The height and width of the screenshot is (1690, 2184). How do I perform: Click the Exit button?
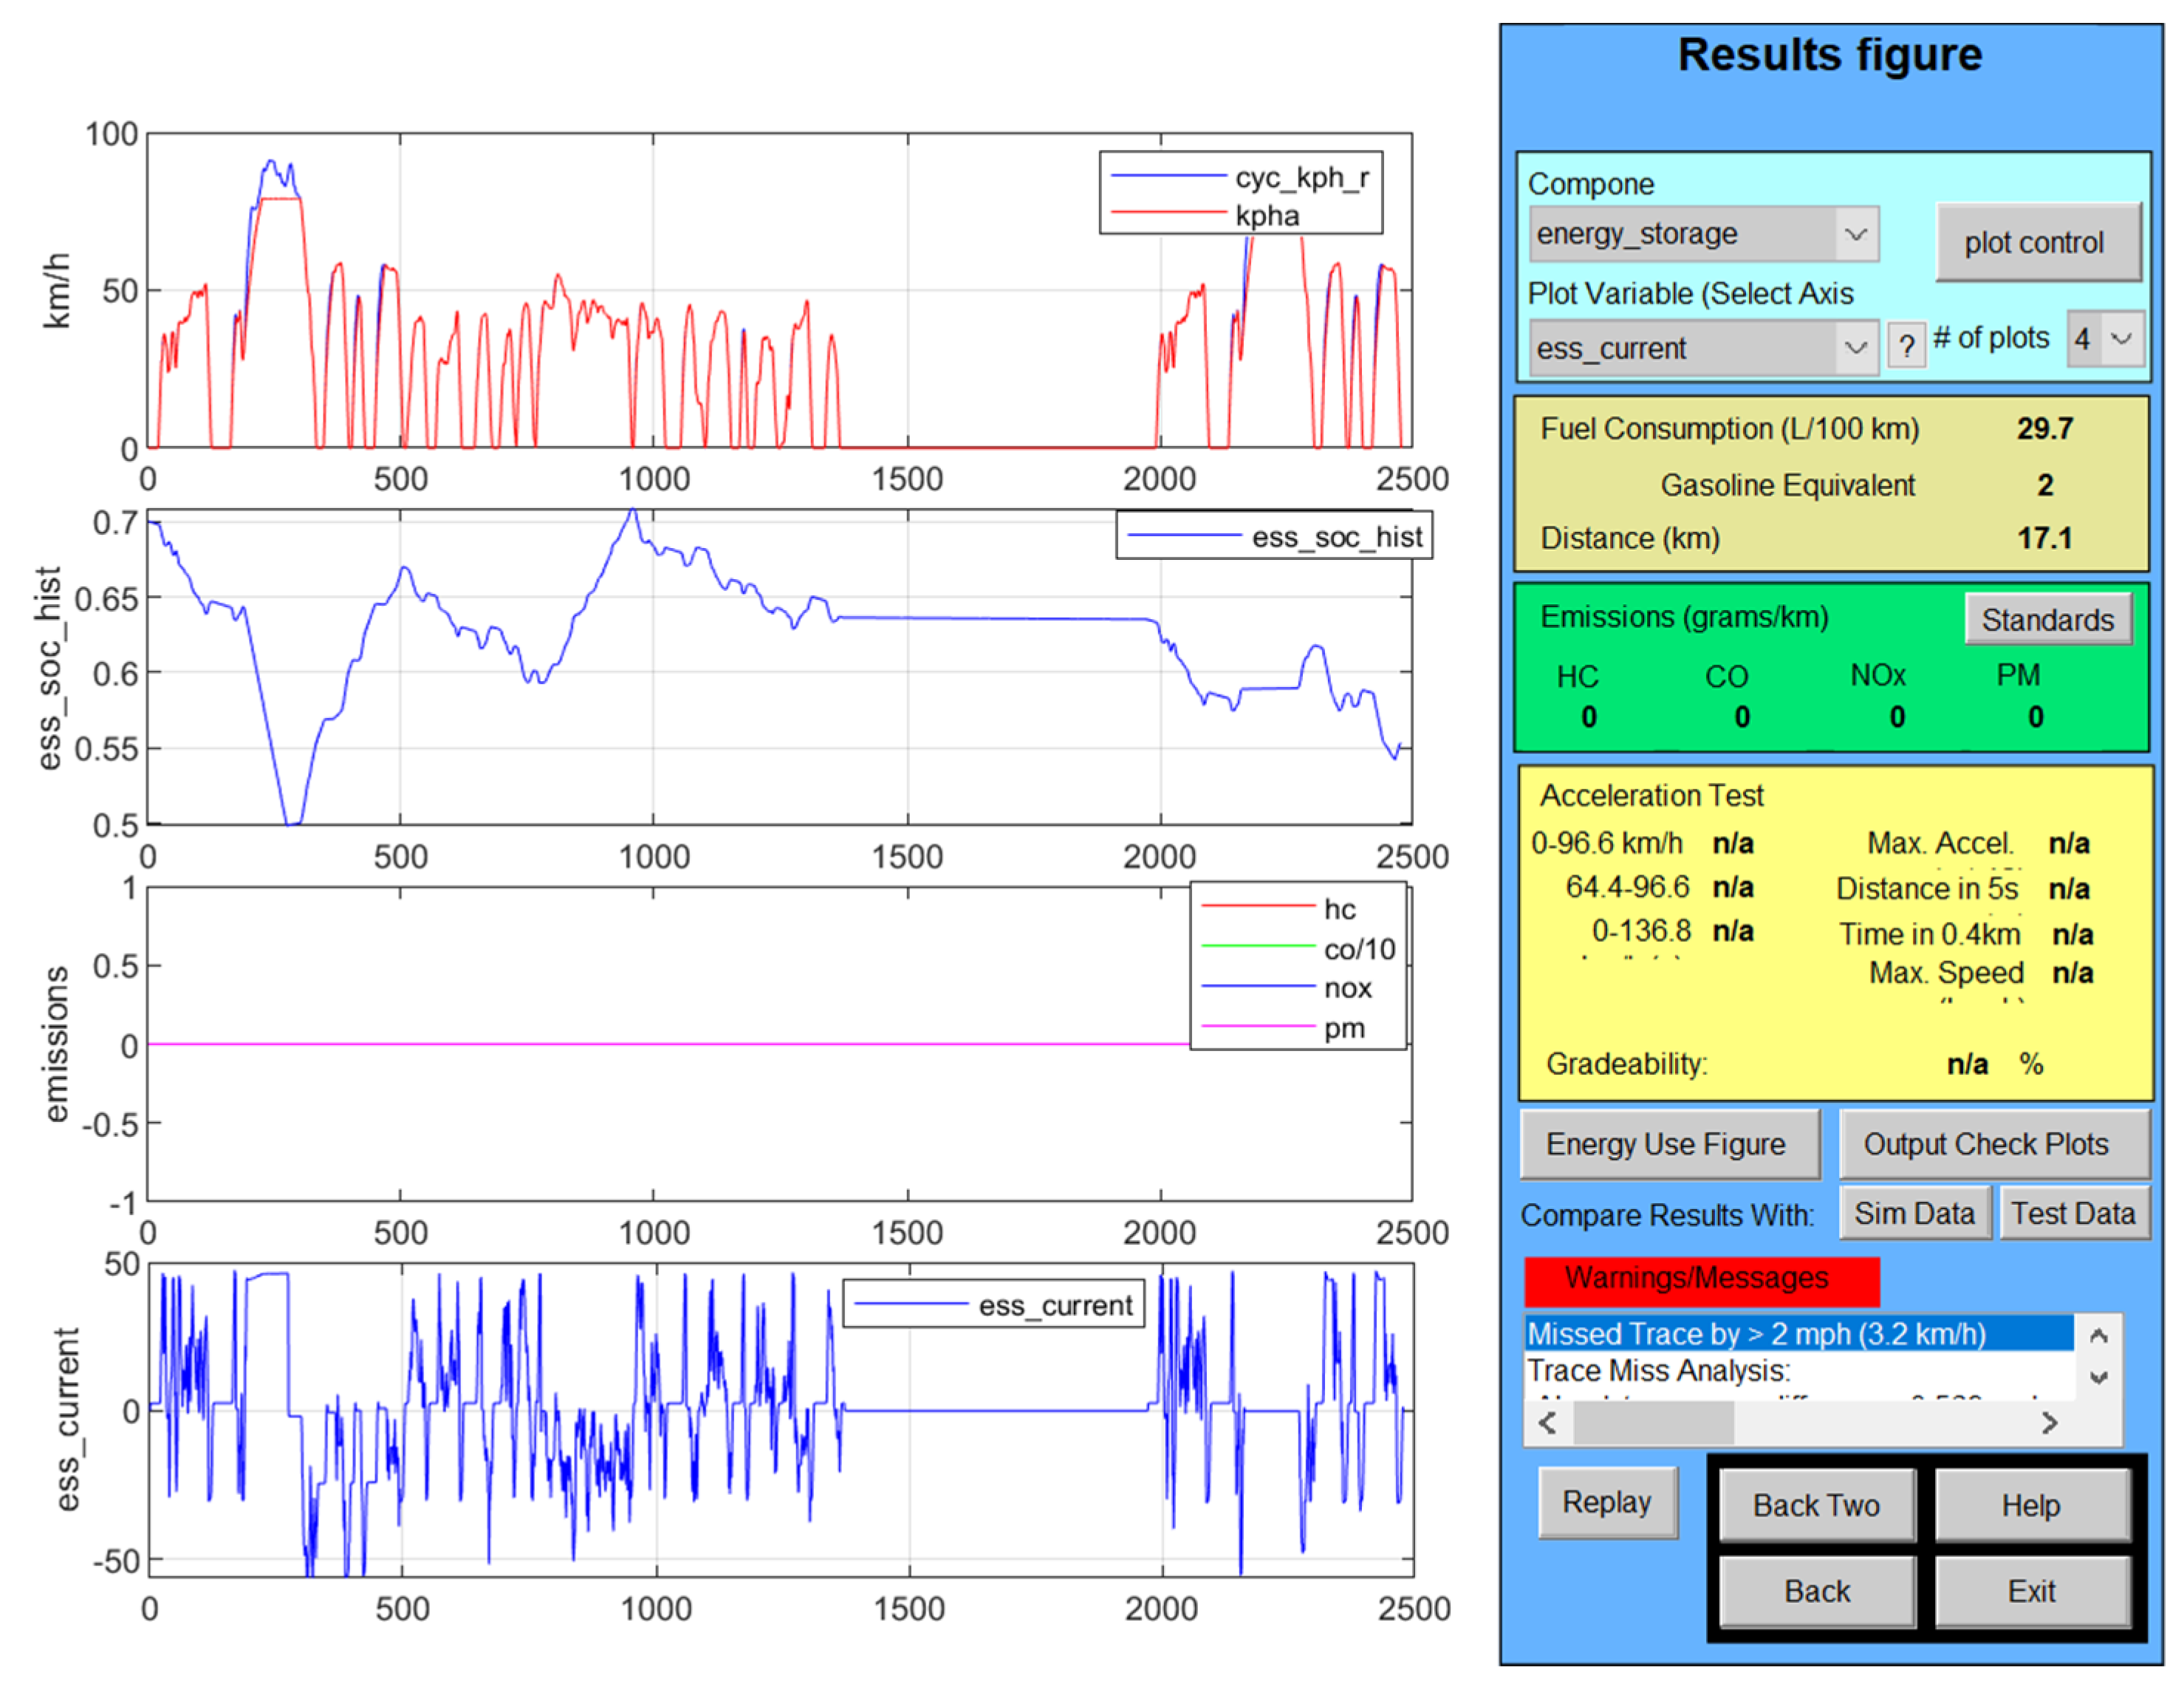point(2031,1591)
